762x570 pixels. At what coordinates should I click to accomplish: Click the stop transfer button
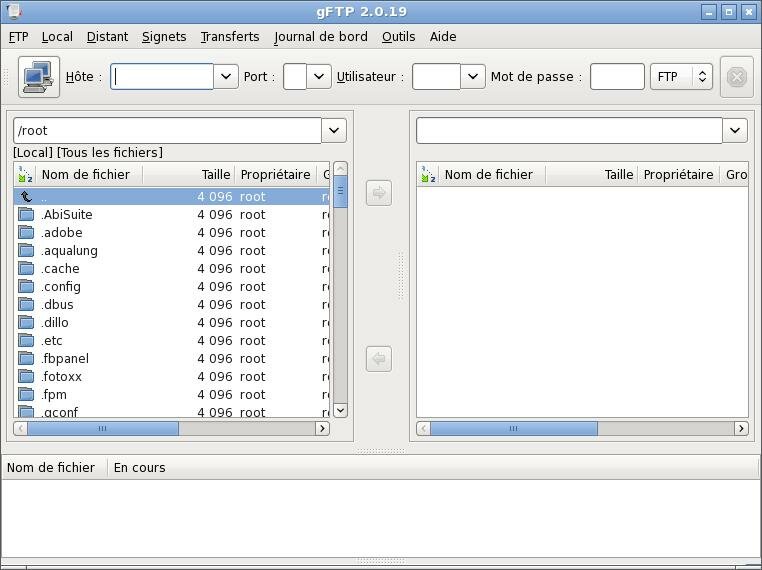[x=737, y=77]
